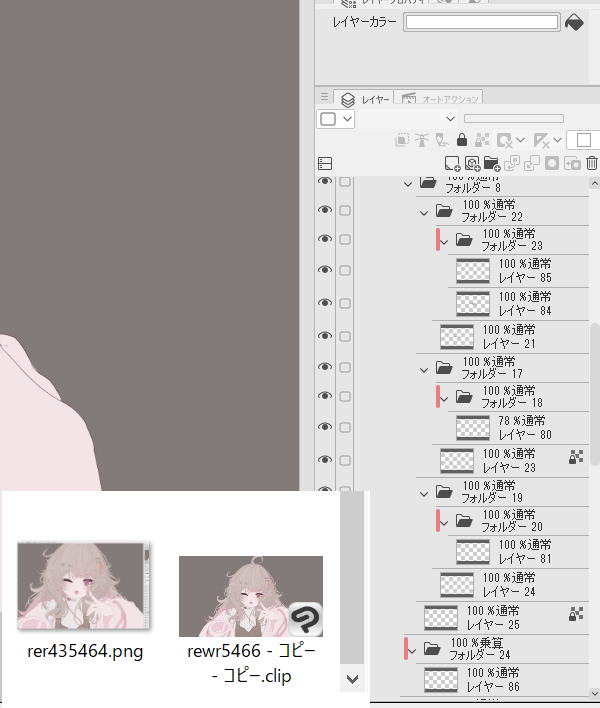
Task: Hide レイヤー 85 with eye icon
Action: pyautogui.click(x=325, y=270)
